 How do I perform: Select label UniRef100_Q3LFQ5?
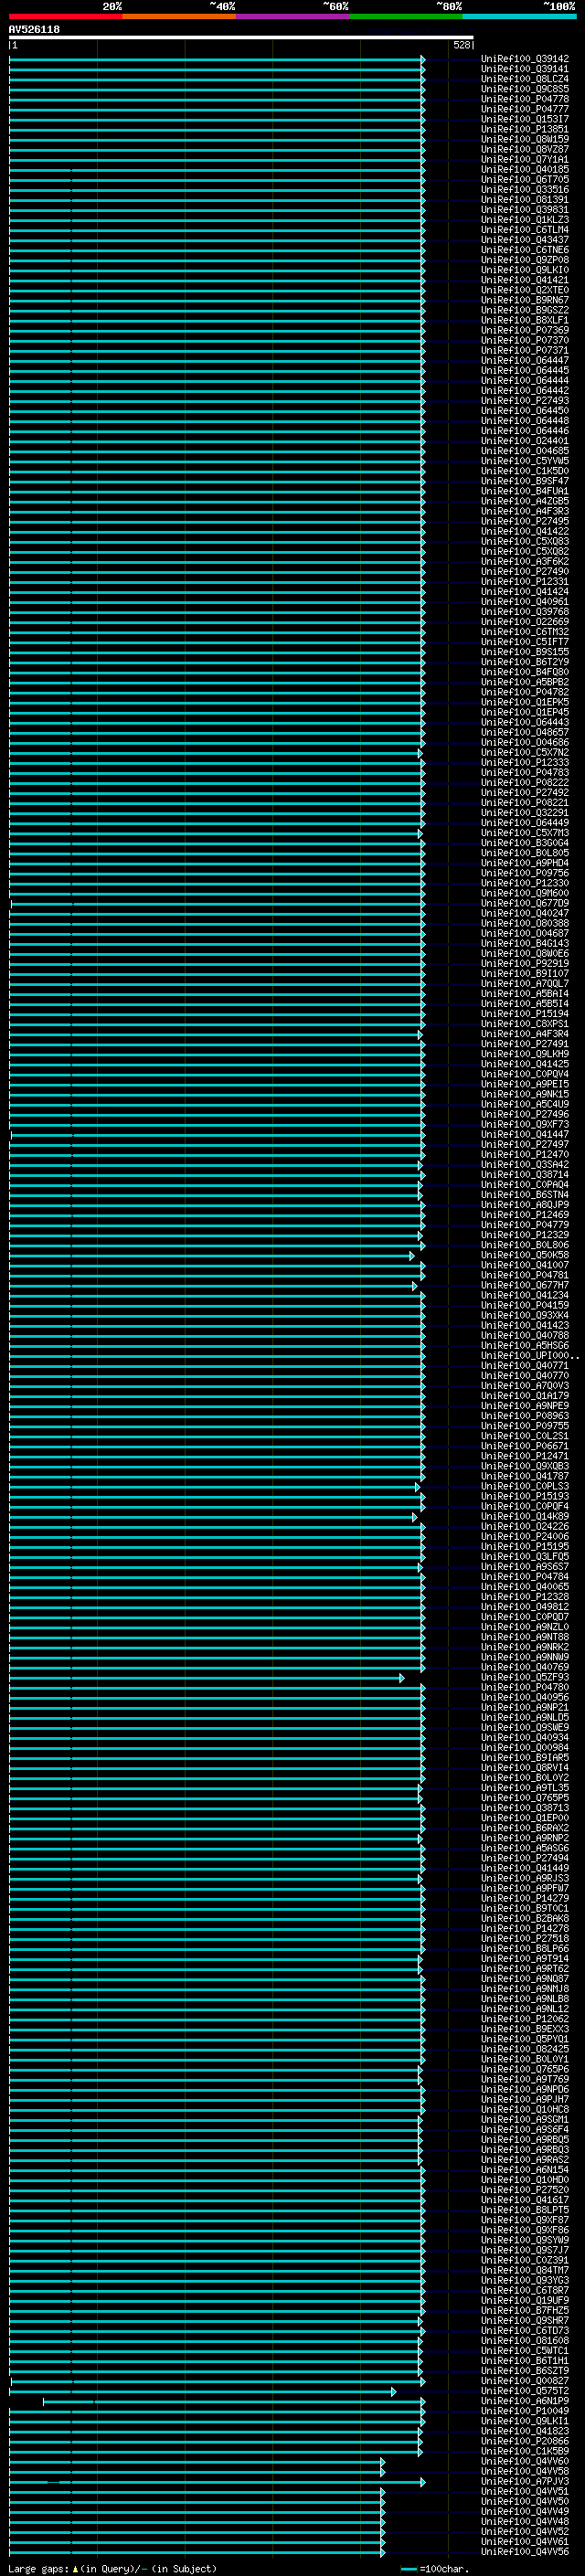coord(525,1557)
